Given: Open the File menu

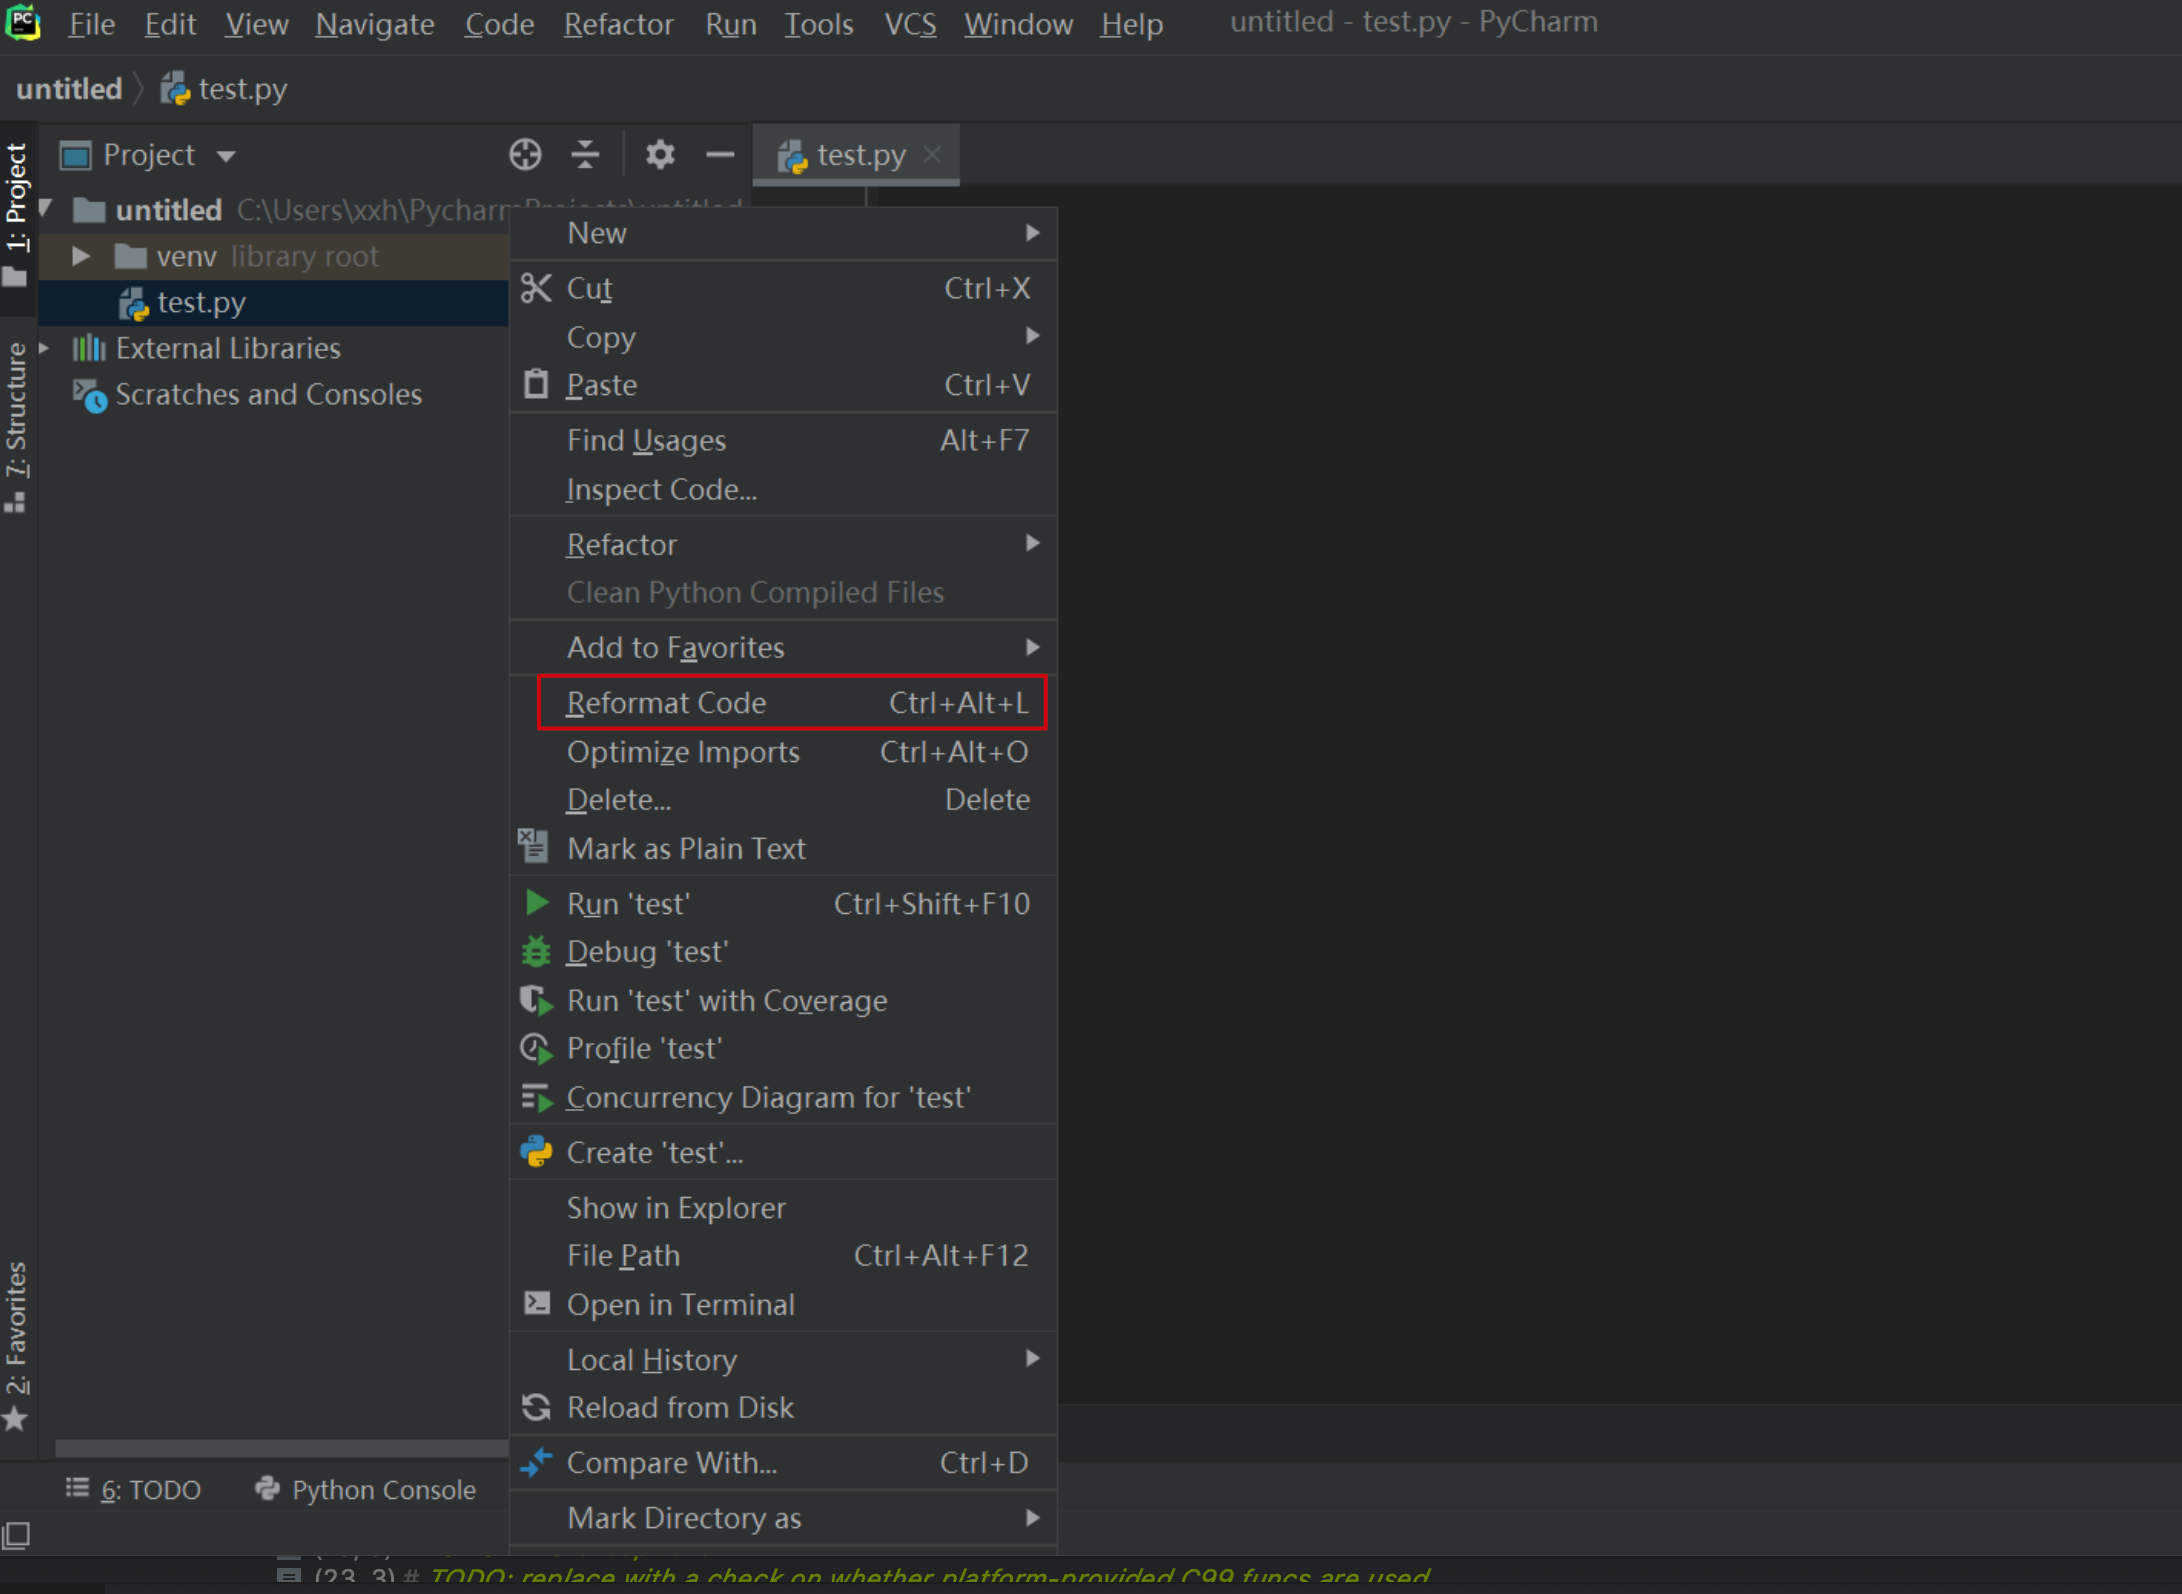Looking at the screenshot, I should 91,23.
